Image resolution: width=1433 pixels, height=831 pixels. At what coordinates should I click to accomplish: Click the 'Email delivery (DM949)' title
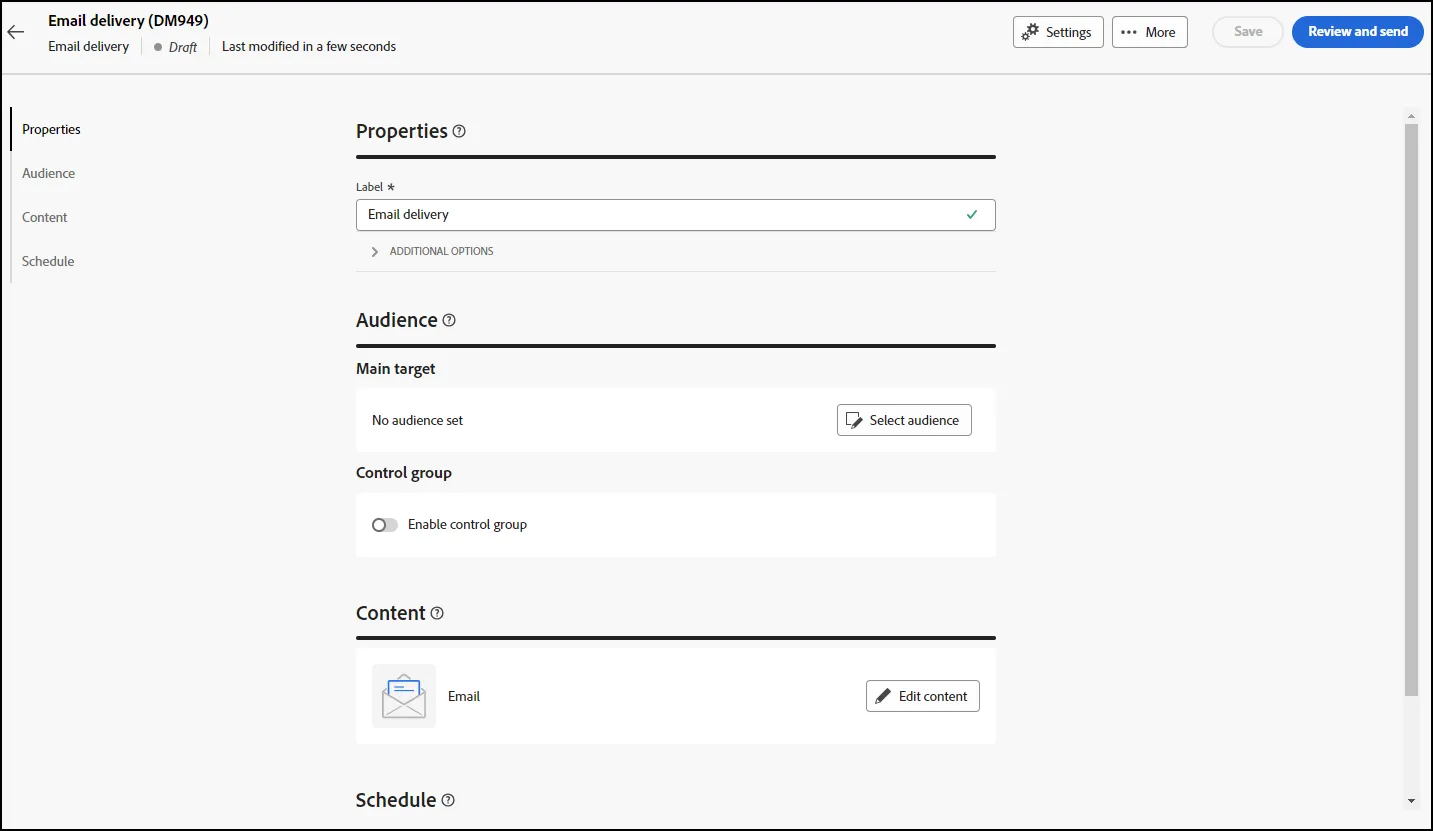(x=128, y=21)
